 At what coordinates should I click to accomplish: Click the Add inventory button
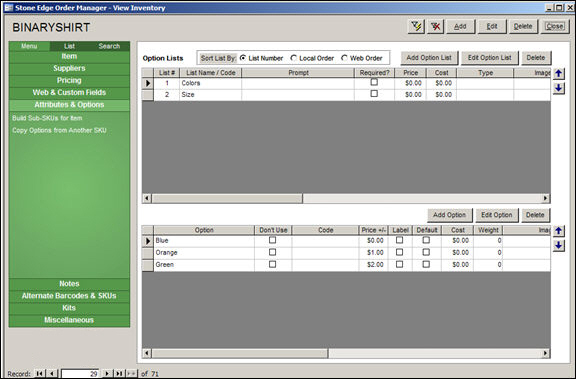(x=461, y=26)
